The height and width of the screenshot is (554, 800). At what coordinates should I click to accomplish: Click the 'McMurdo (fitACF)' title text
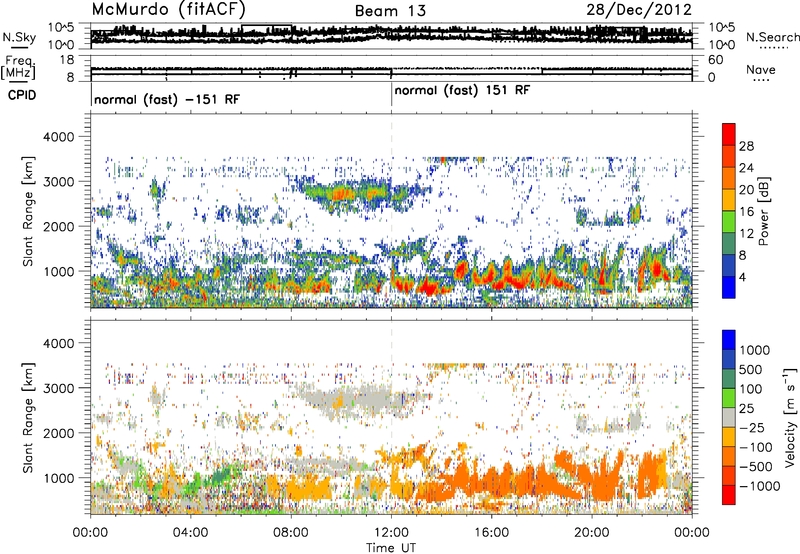tap(169, 9)
